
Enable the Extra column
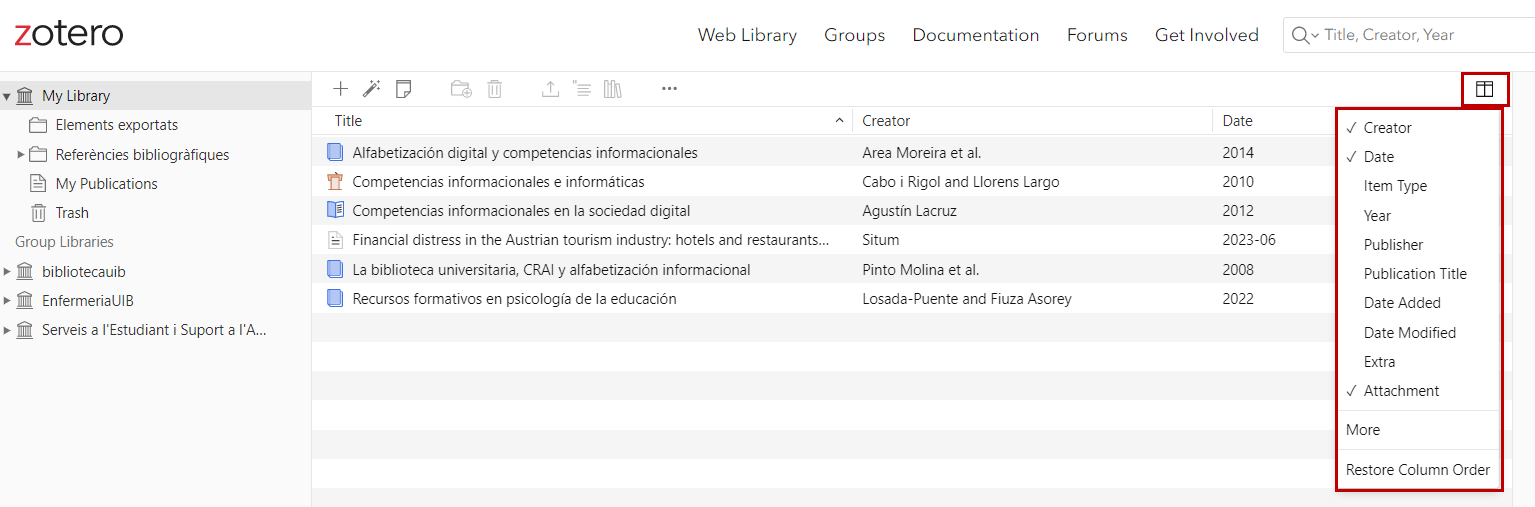1419,362
